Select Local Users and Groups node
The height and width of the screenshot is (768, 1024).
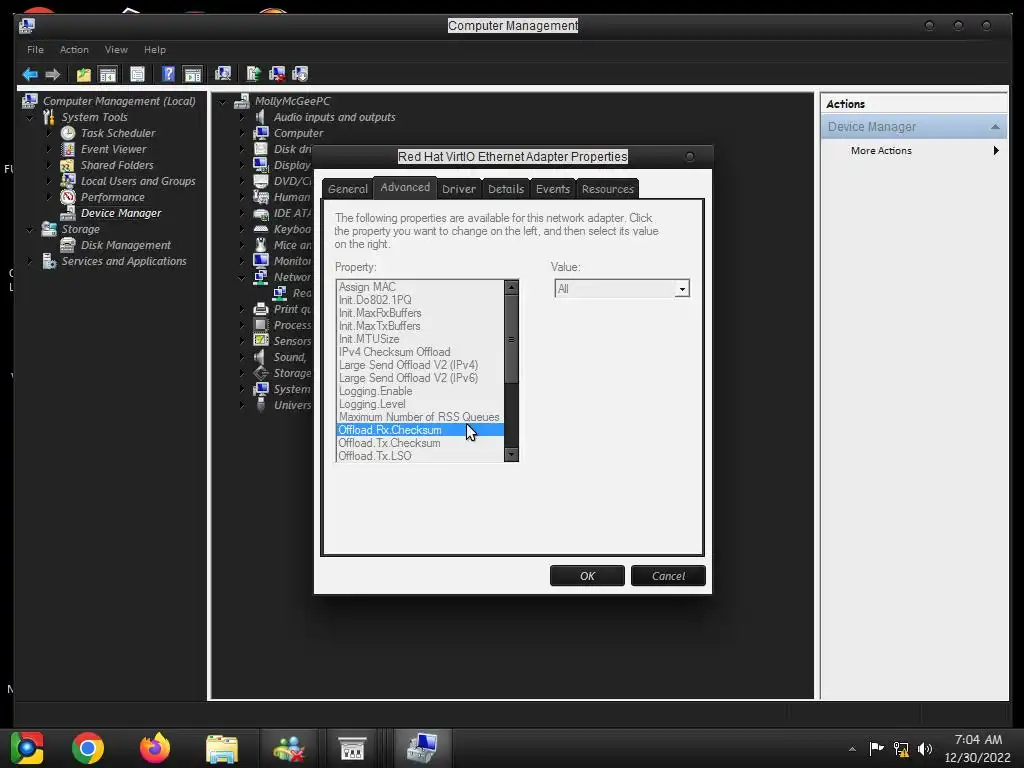click(138, 181)
